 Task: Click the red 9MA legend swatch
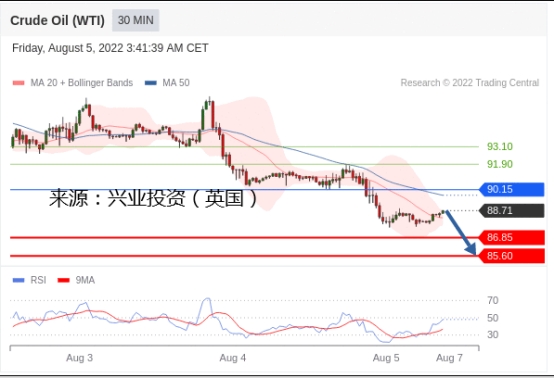64,280
